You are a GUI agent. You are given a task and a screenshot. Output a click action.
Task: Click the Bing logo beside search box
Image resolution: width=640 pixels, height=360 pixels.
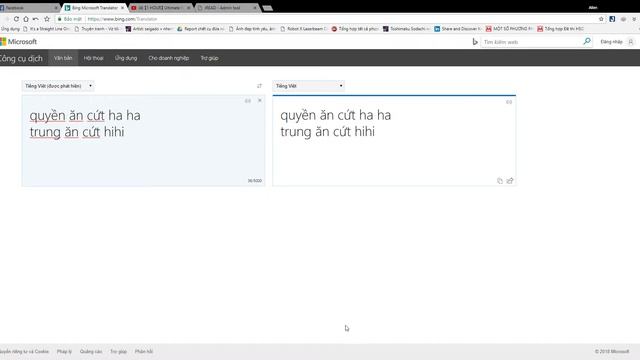[475, 42]
